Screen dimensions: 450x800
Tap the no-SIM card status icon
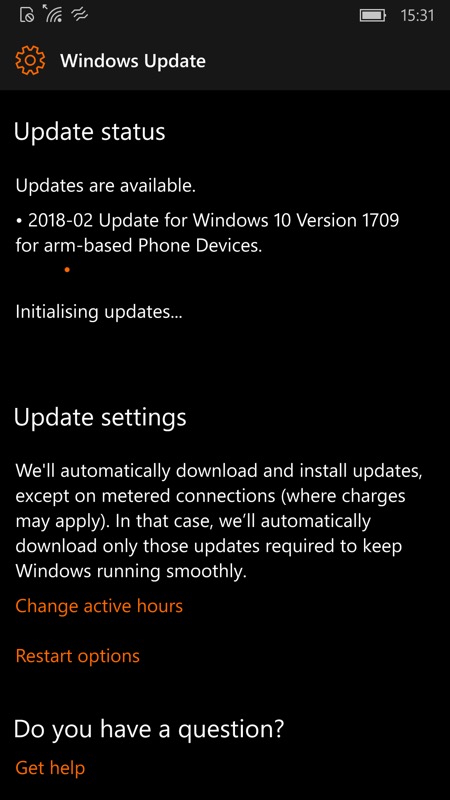click(x=27, y=15)
